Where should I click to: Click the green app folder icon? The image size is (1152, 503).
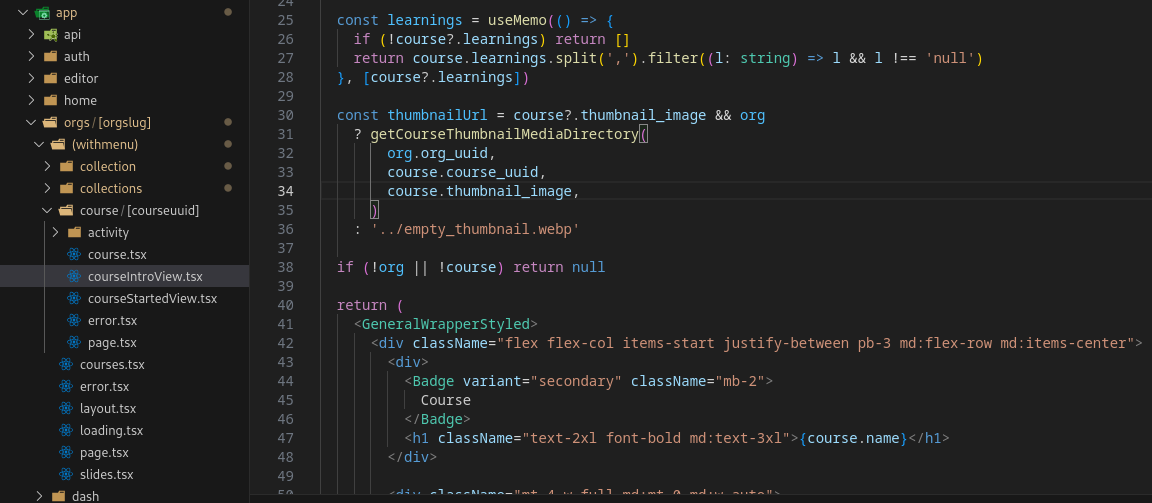pyautogui.click(x=43, y=12)
